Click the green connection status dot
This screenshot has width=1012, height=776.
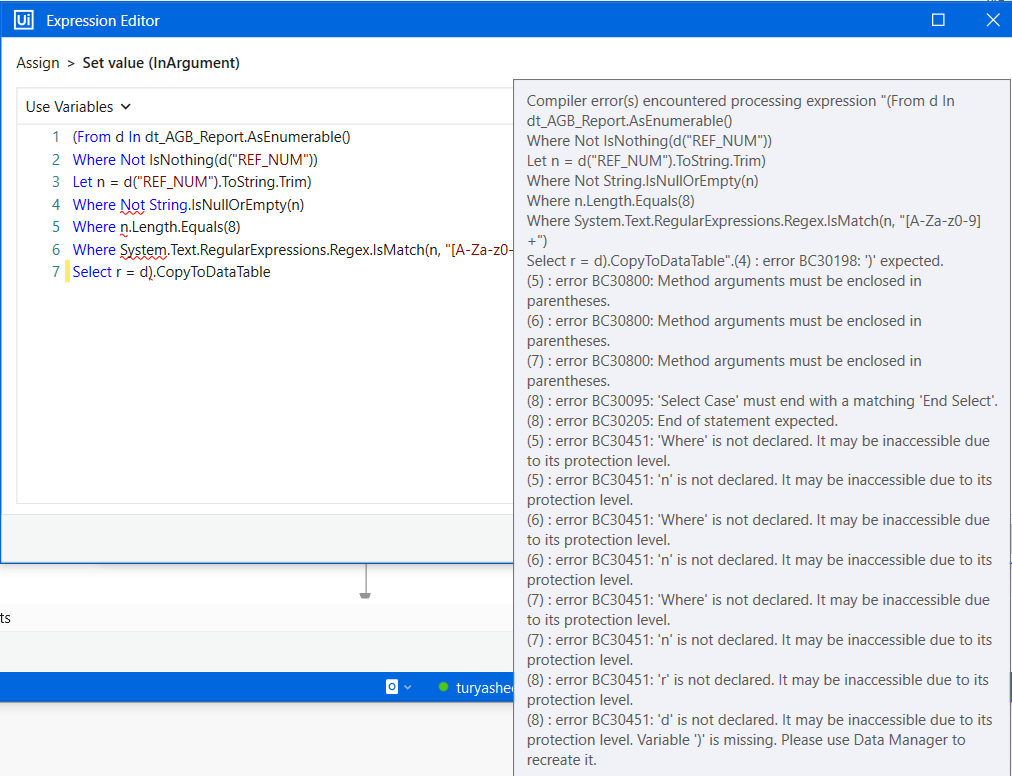[x=443, y=687]
